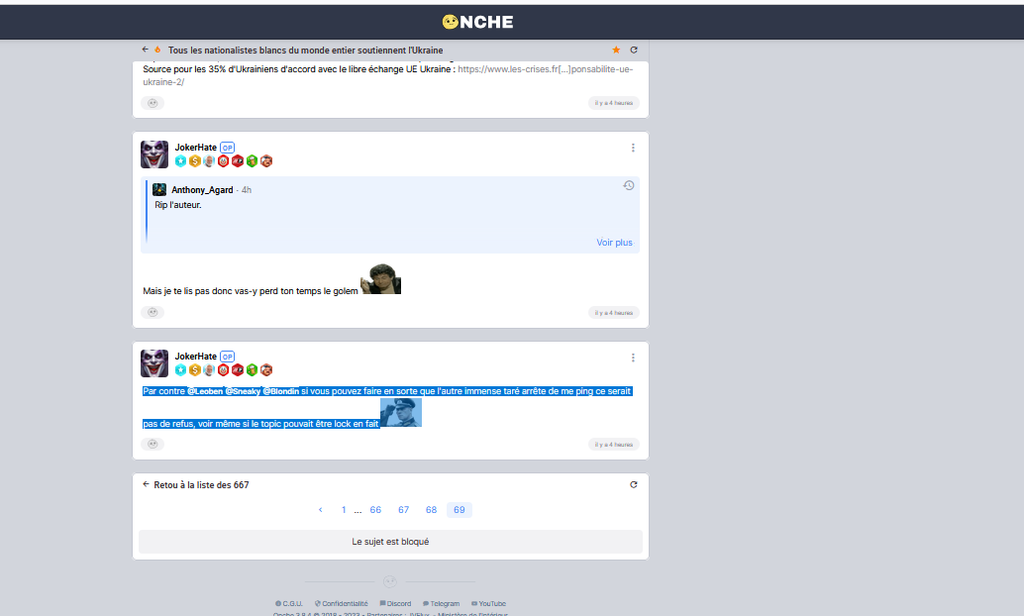
Task: Click the timestamp on the les-crises source post
Action: click(613, 103)
